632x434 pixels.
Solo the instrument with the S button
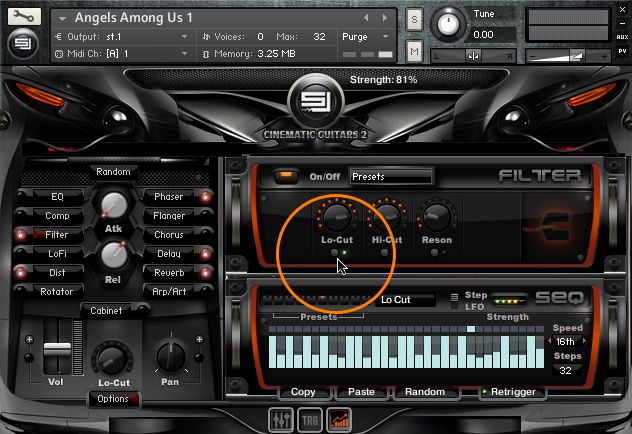tap(414, 19)
